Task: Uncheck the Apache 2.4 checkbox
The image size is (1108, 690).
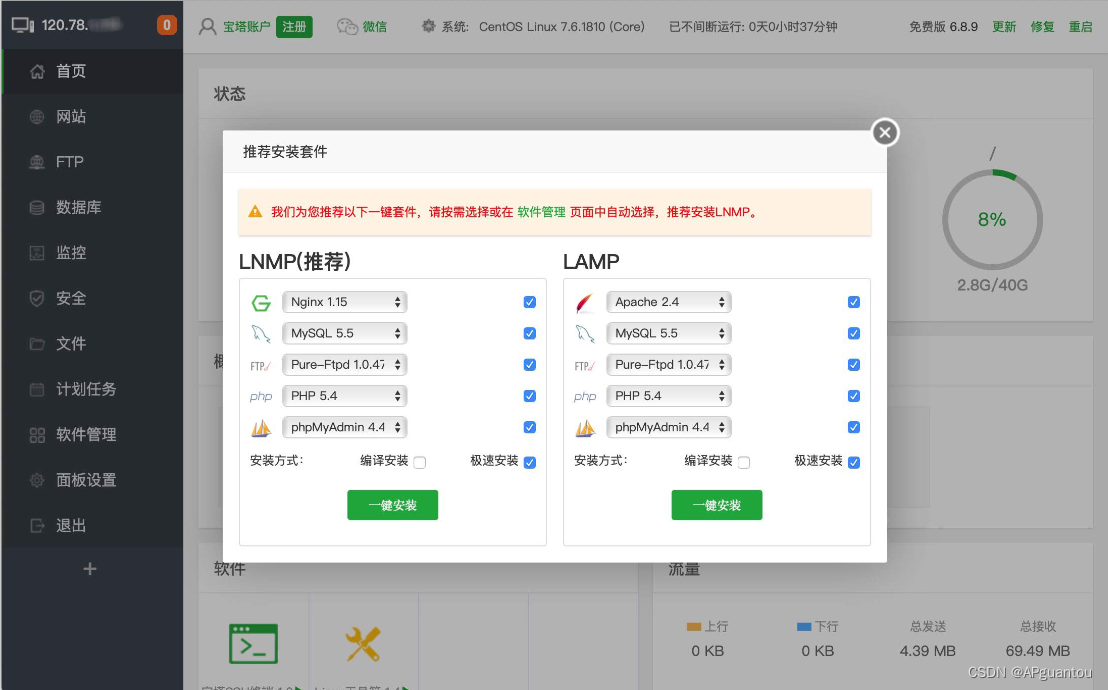Action: point(854,302)
